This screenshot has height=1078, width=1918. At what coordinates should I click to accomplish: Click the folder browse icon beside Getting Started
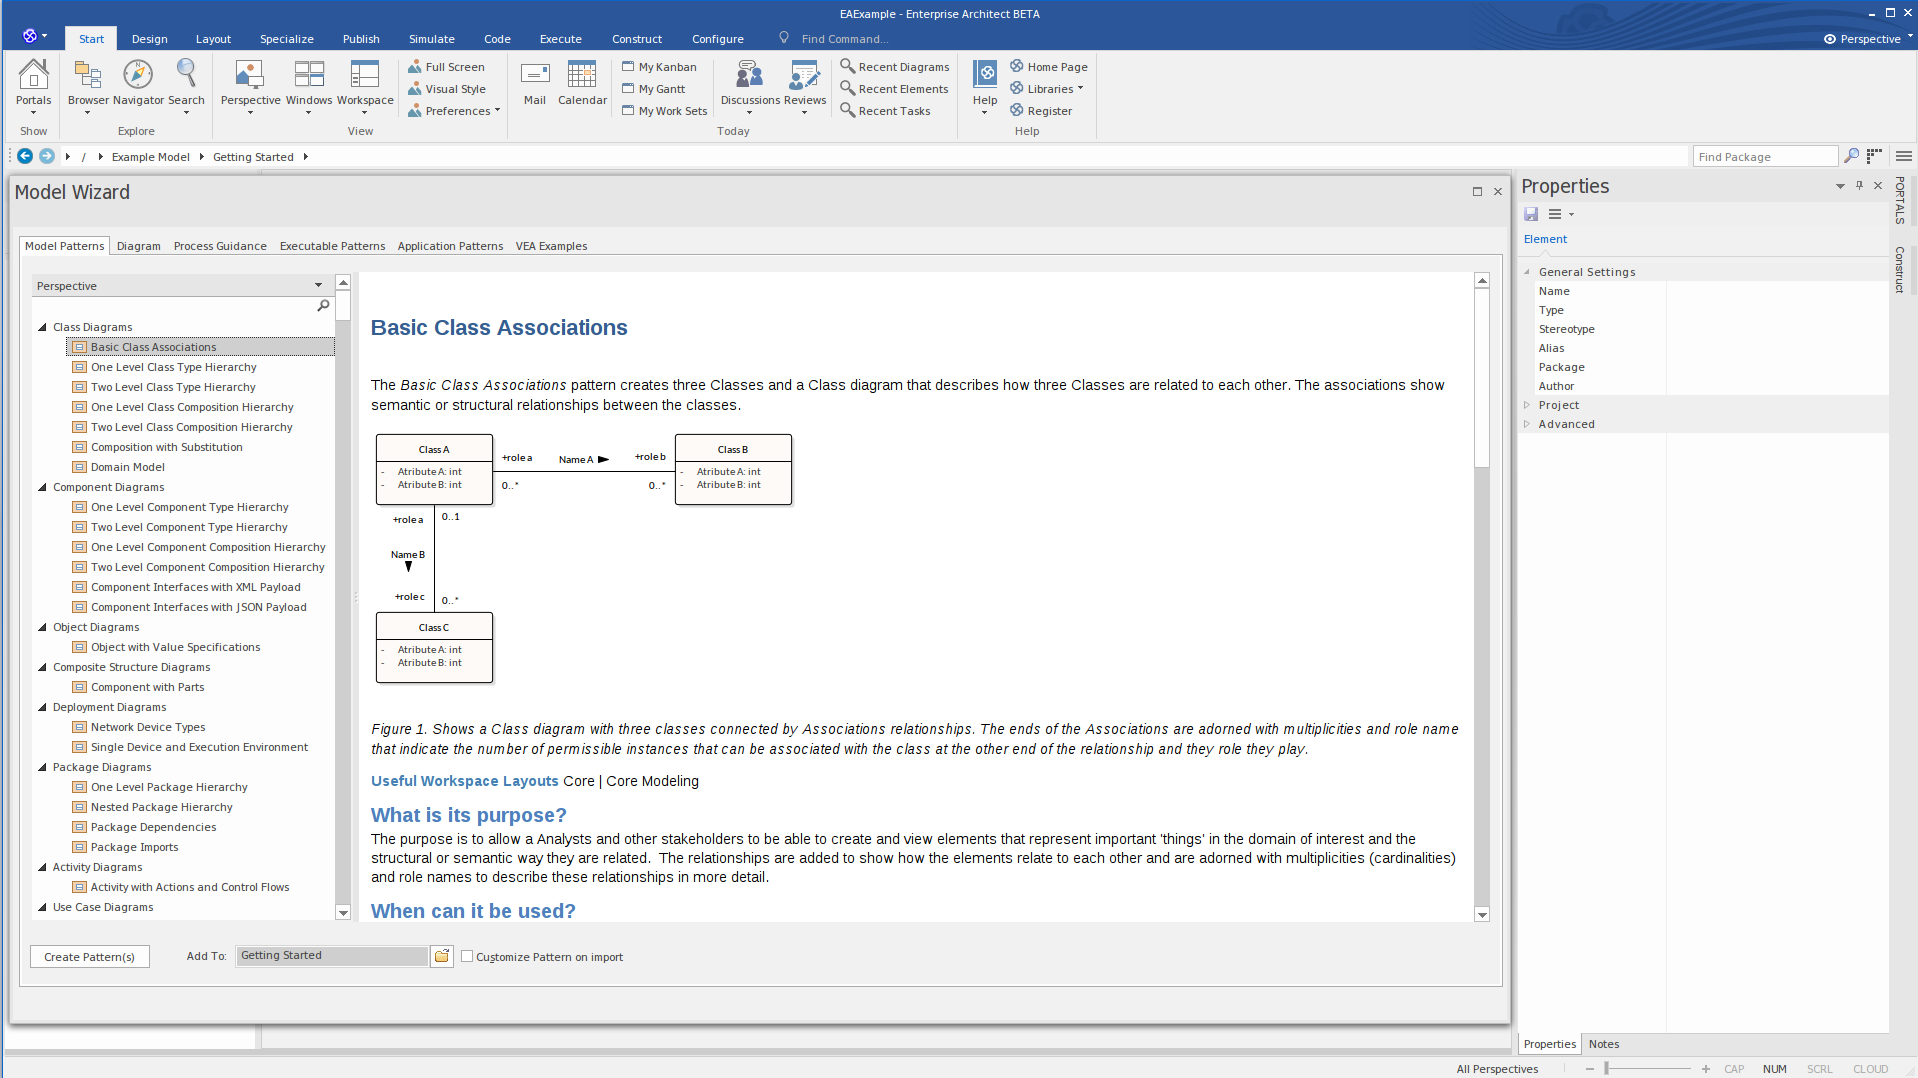tap(442, 956)
